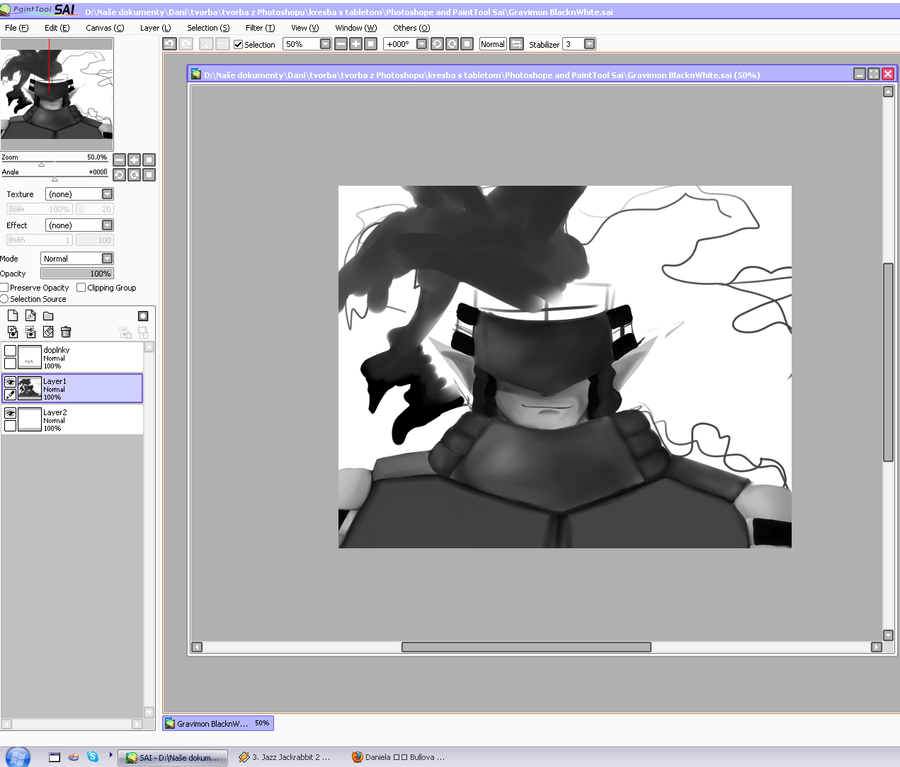Rotate right using navigator Angle button

(134, 175)
